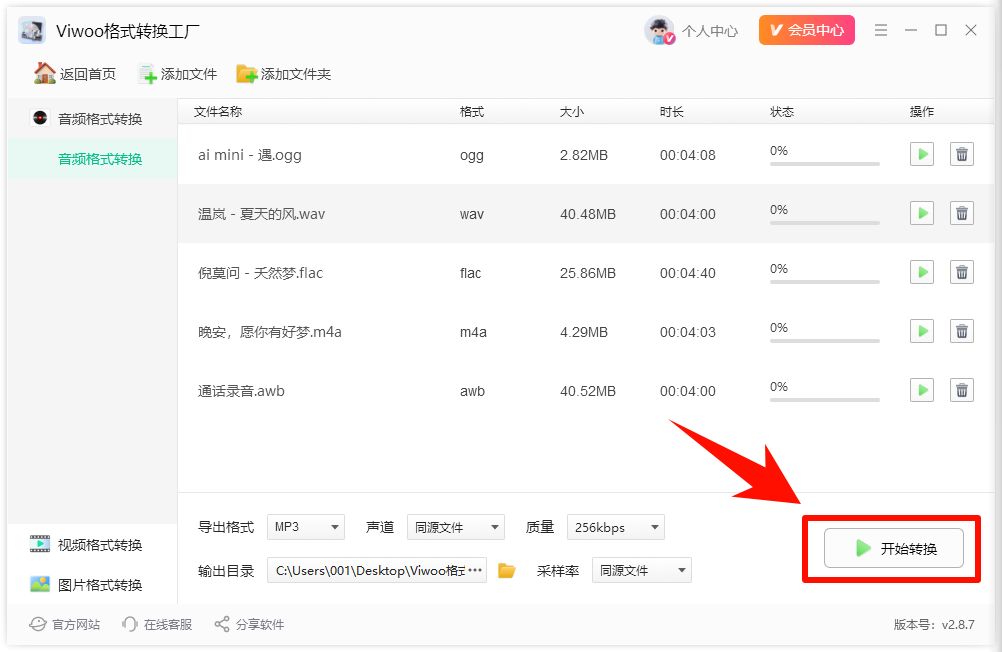Image resolution: width=1002 pixels, height=652 pixels.
Task: Open 官方网站 link
Action: tap(65, 624)
